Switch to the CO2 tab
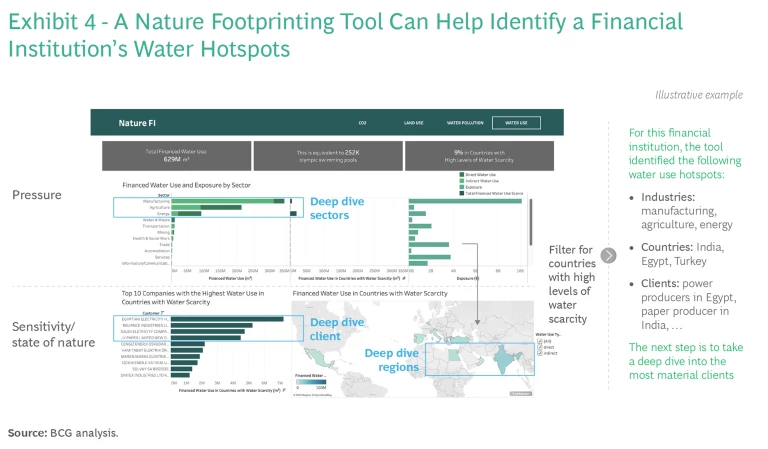Screen dimensions: 768x449 [363, 123]
